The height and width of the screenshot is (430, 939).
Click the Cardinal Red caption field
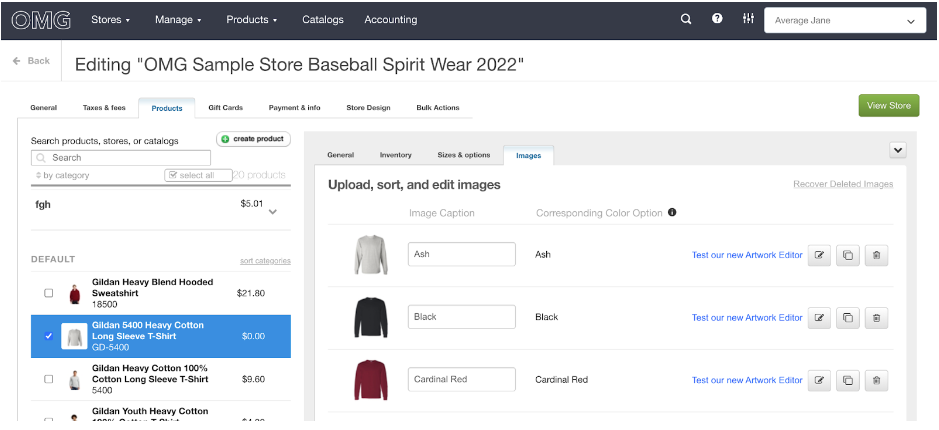point(462,379)
